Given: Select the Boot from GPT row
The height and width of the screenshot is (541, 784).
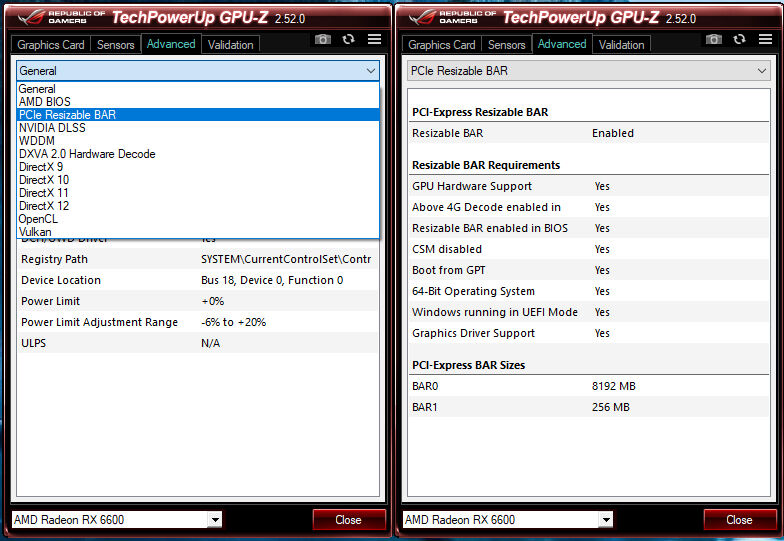Looking at the screenshot, I should [589, 270].
